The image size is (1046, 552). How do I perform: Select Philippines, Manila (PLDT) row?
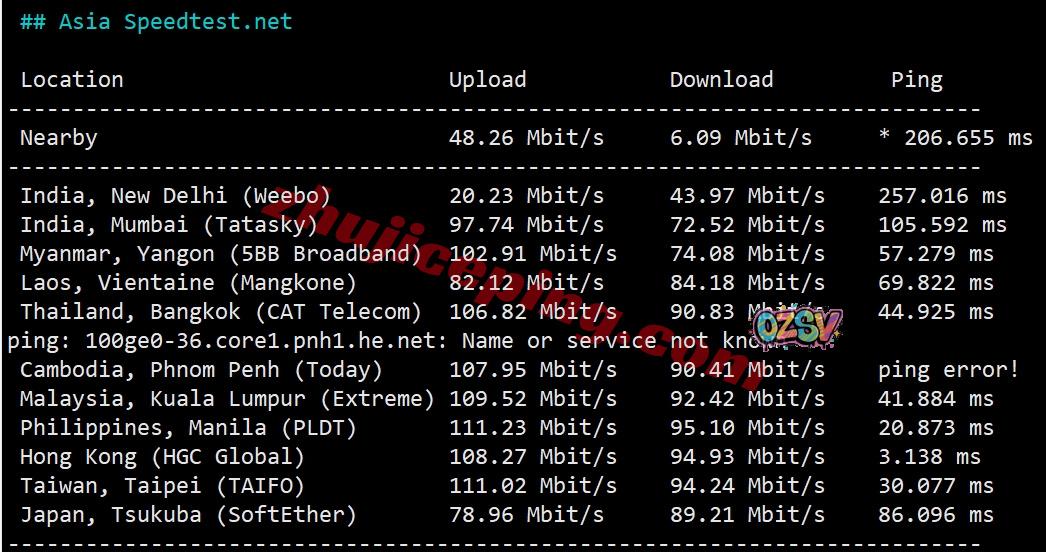188,428
